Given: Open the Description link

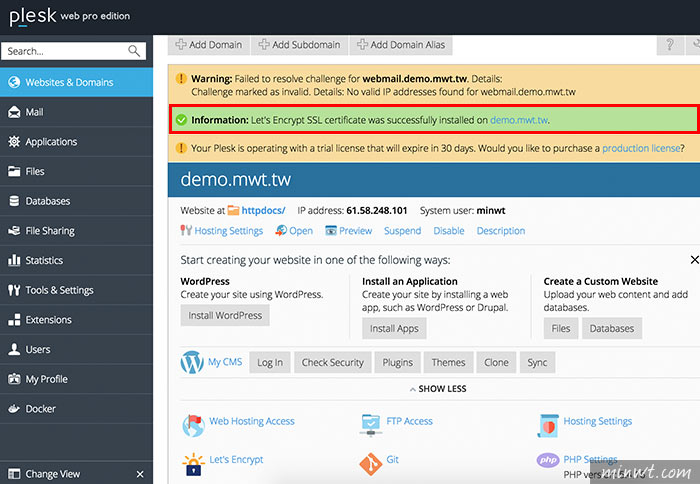Looking at the screenshot, I should click(501, 231).
